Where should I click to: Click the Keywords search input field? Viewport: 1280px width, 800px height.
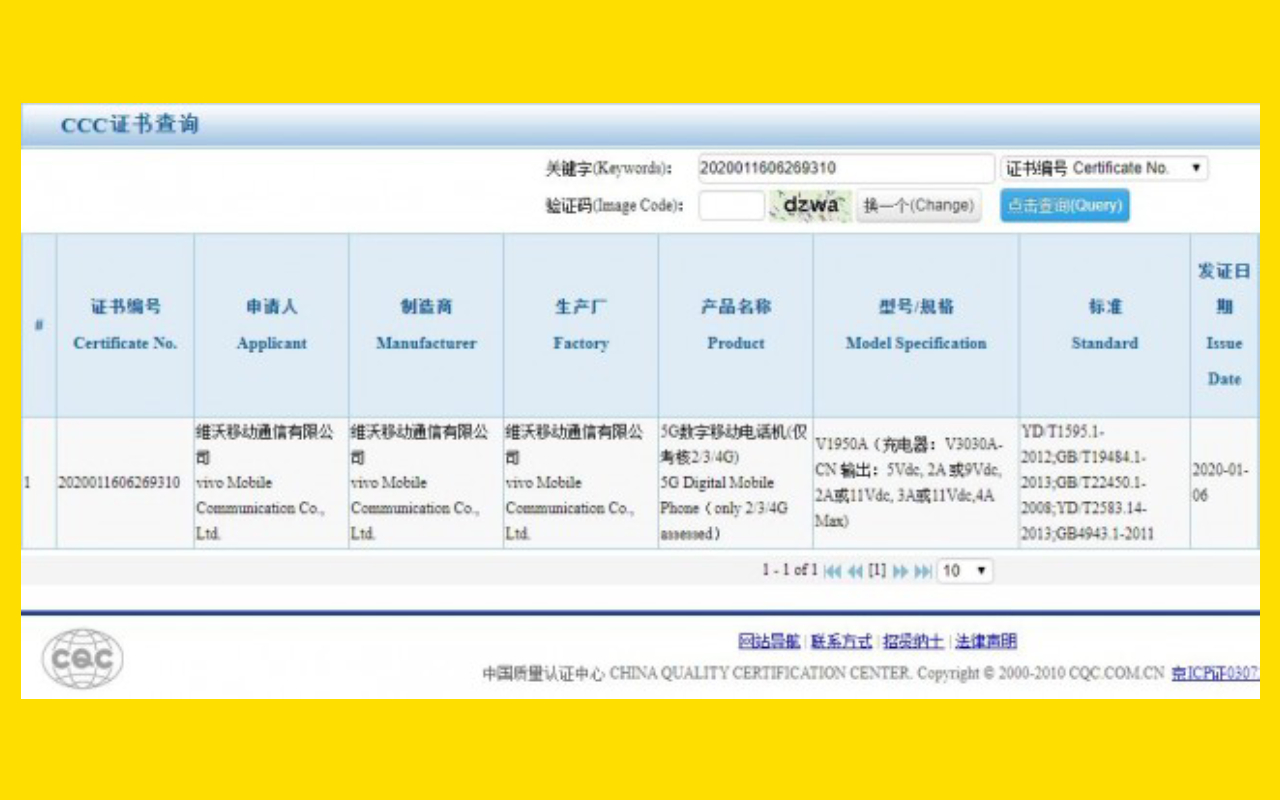845,168
